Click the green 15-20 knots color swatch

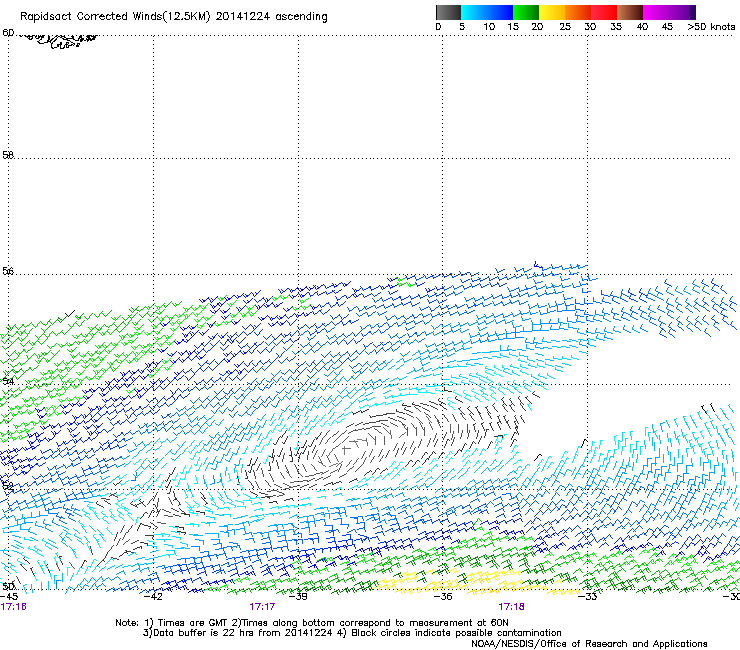tap(526, 12)
